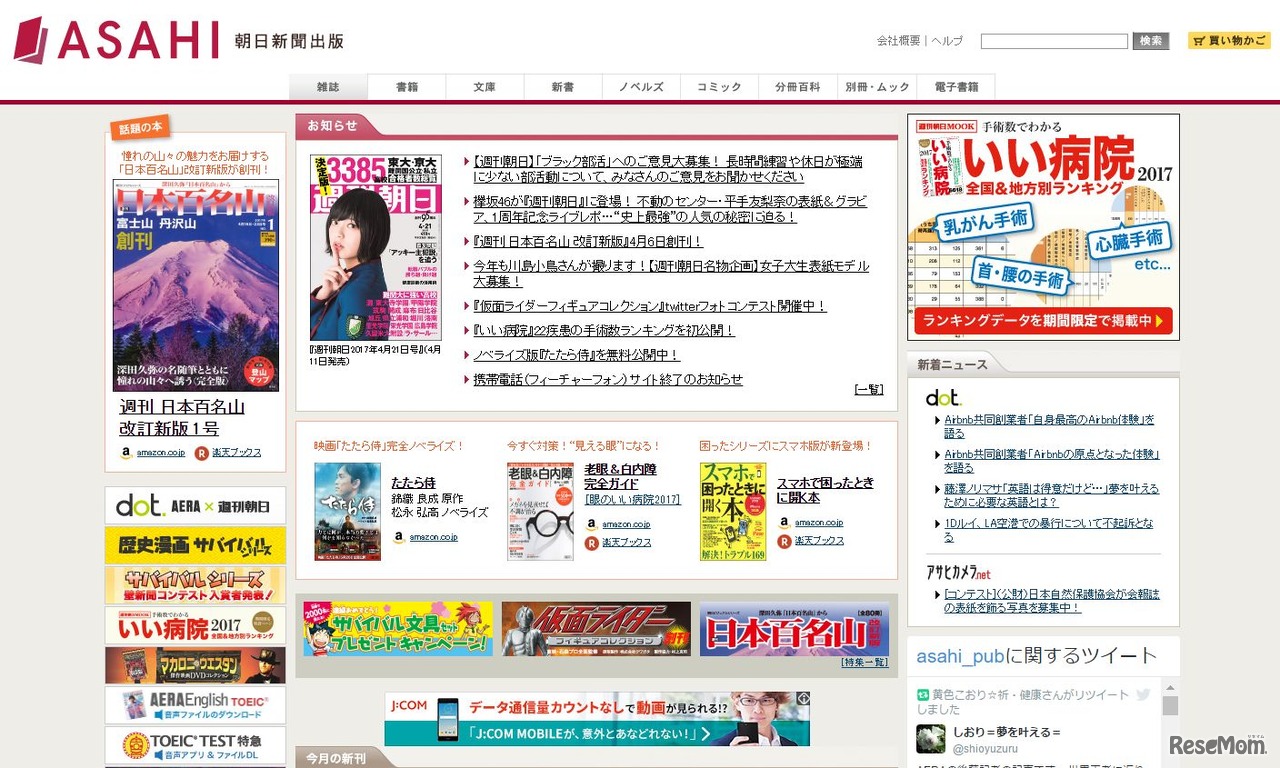The image size is (1280, 768).
Task: Click the ASAHI logo at top left
Action: pyautogui.click(x=116, y=40)
